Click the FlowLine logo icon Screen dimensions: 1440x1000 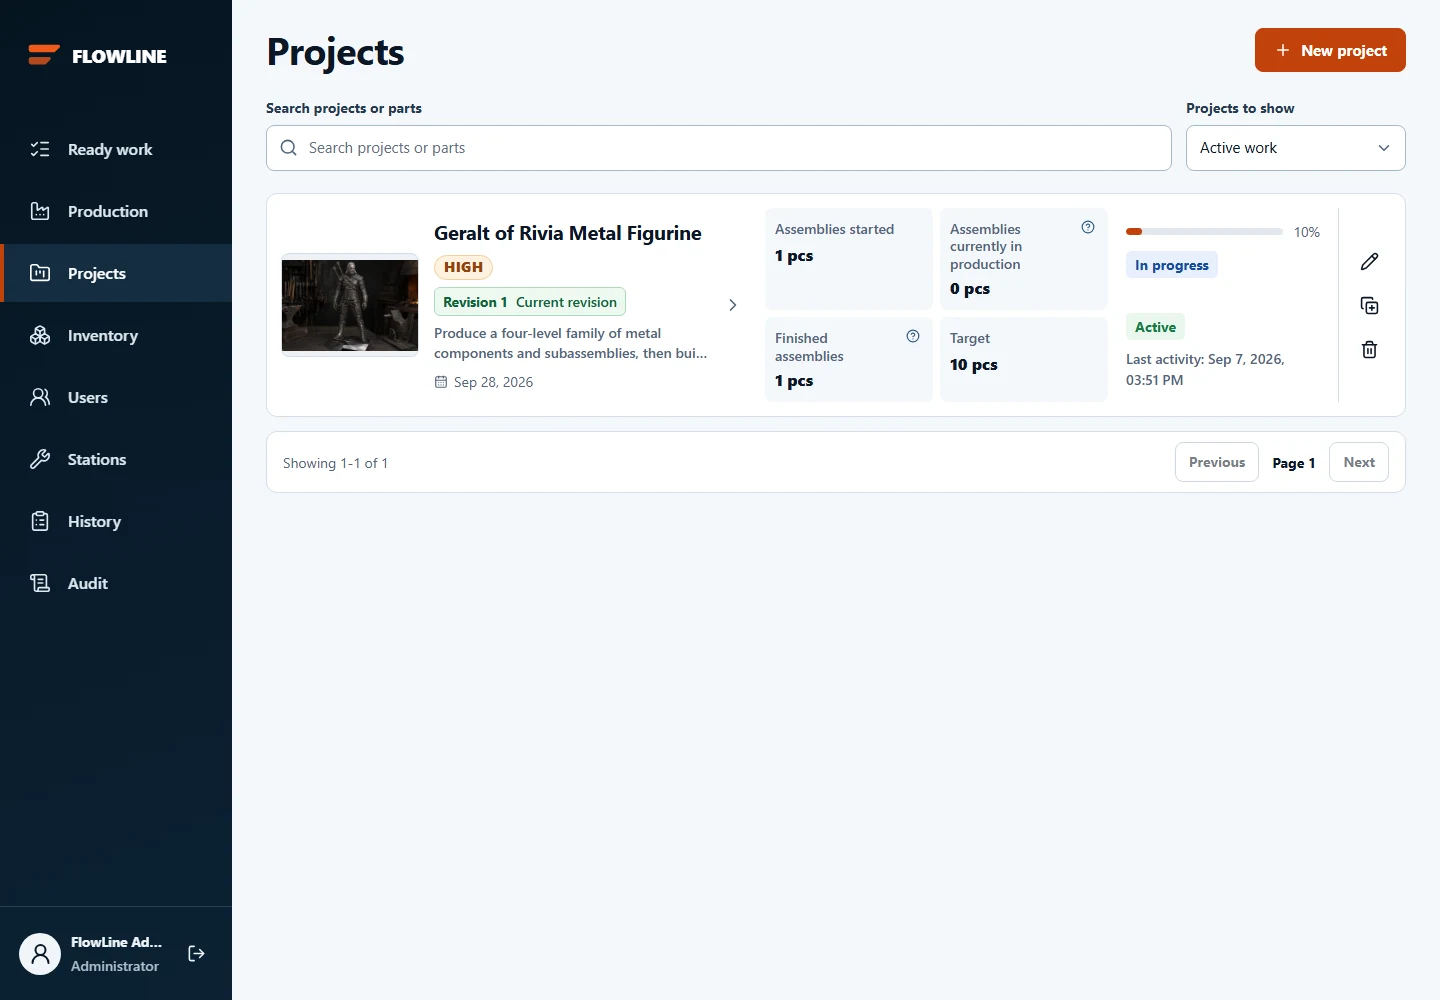[x=44, y=56]
